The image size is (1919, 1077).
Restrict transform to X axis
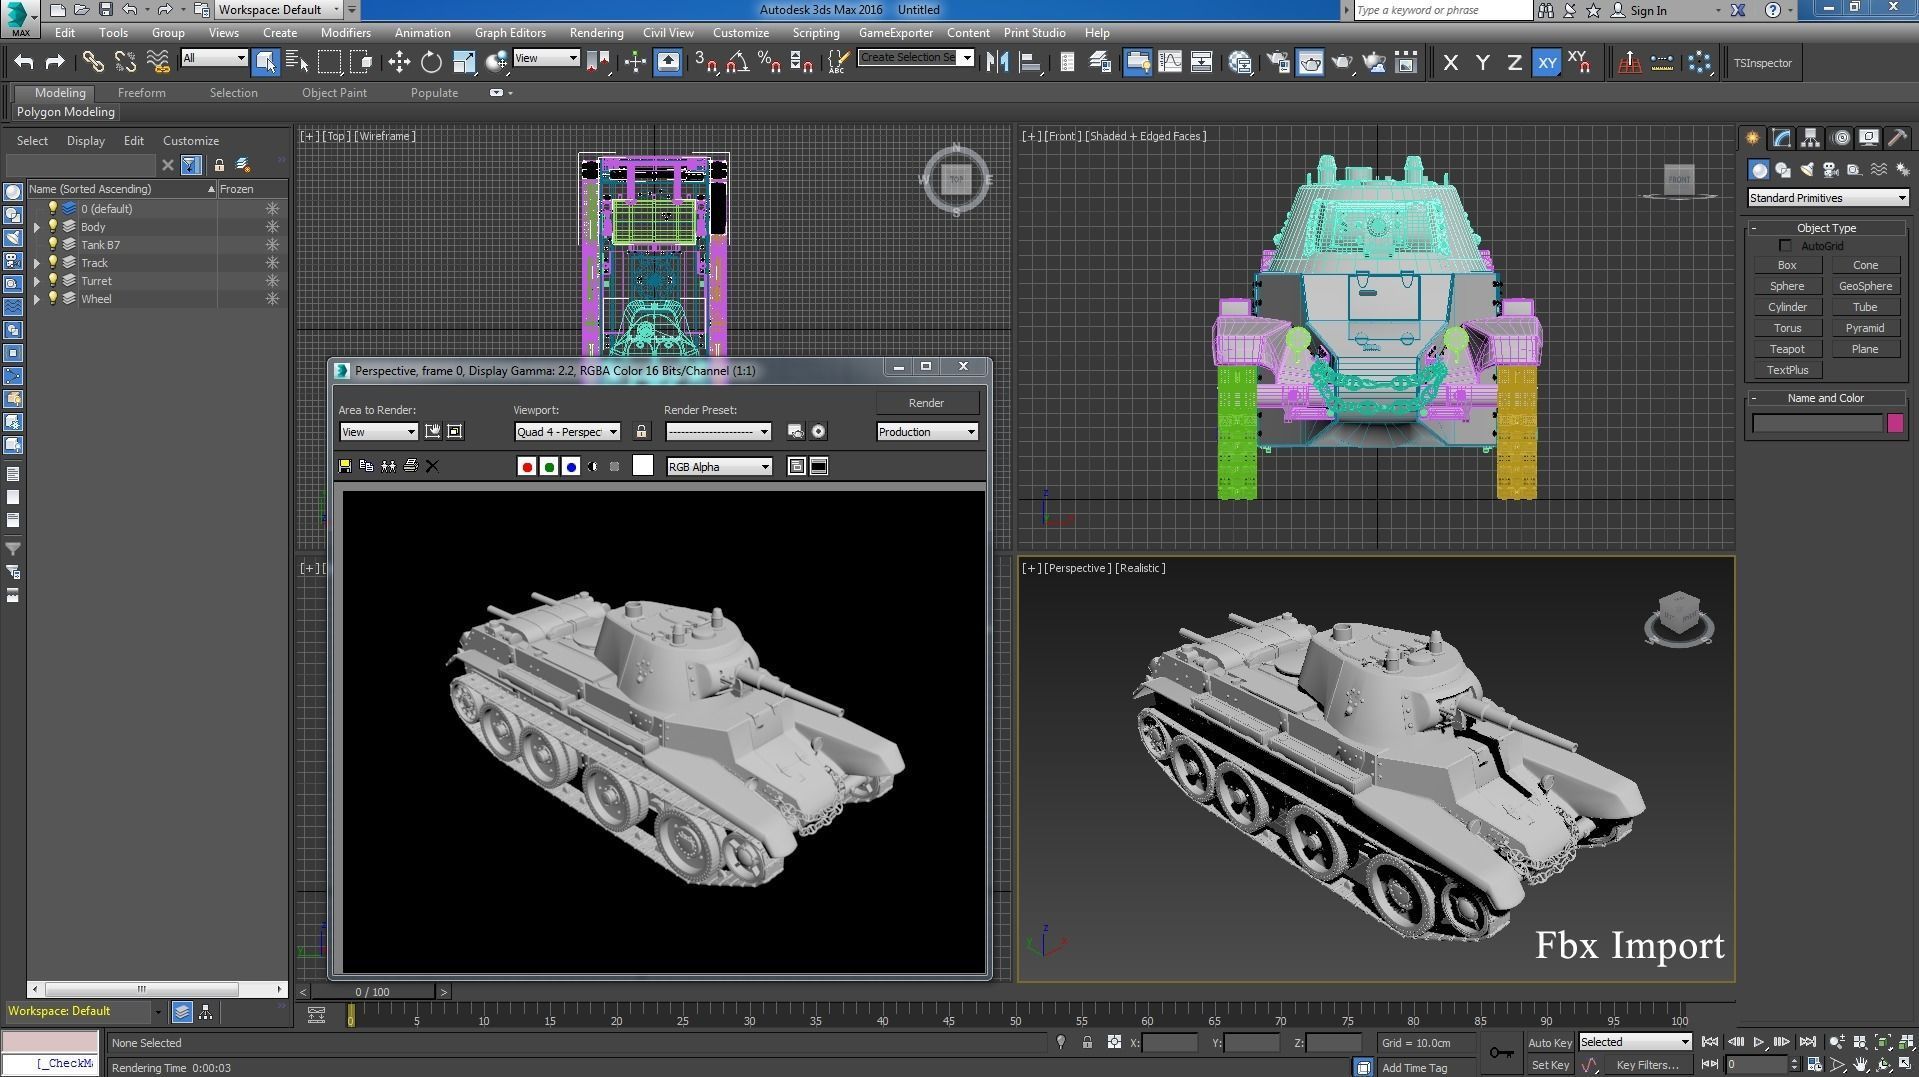(1450, 62)
